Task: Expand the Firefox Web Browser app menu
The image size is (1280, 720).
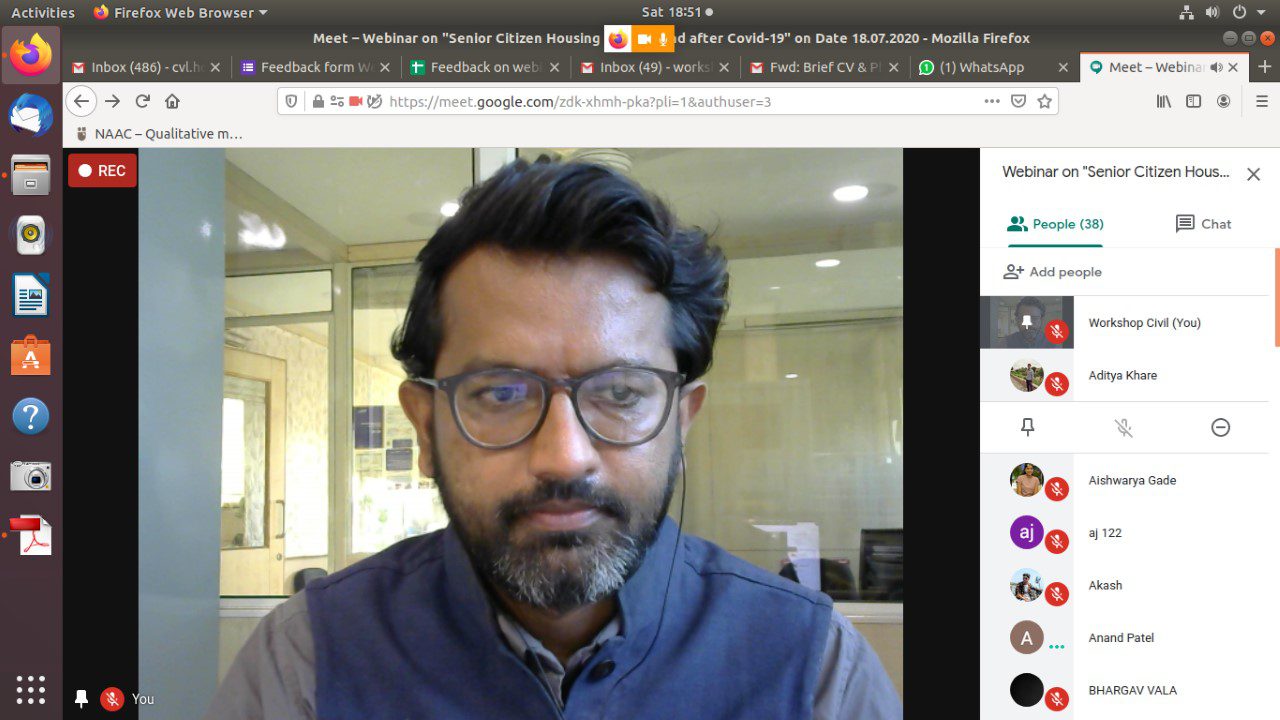Action: [180, 12]
